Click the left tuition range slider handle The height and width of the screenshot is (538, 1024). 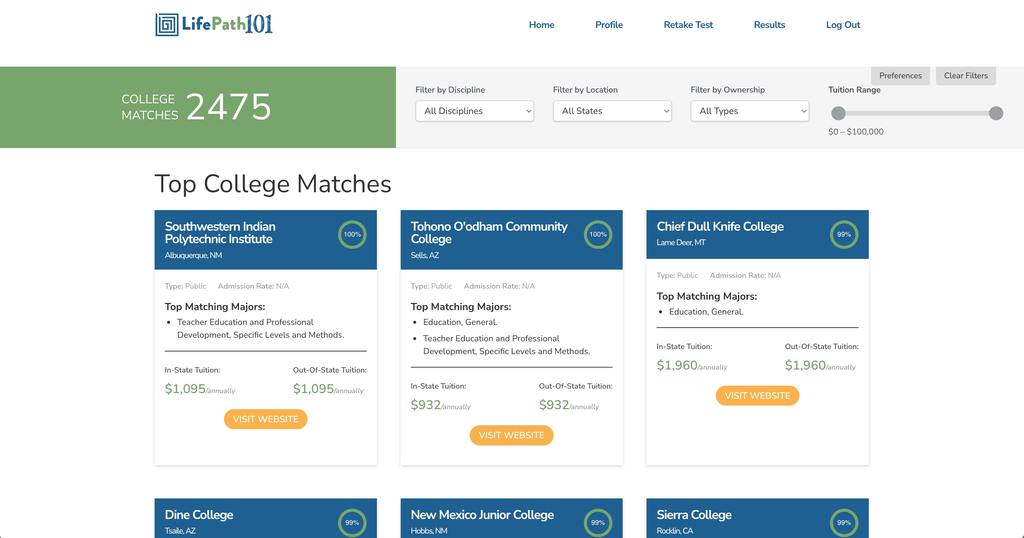838,114
